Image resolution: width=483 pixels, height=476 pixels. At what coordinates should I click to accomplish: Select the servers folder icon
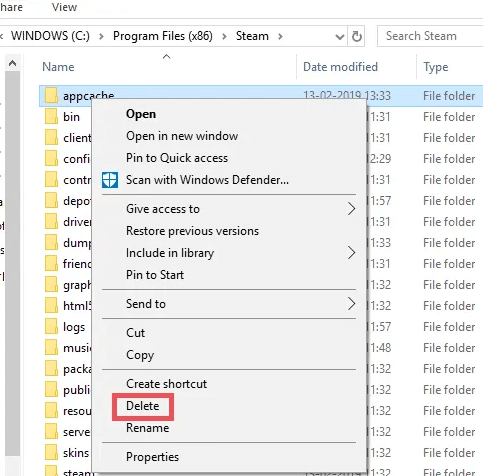point(51,432)
